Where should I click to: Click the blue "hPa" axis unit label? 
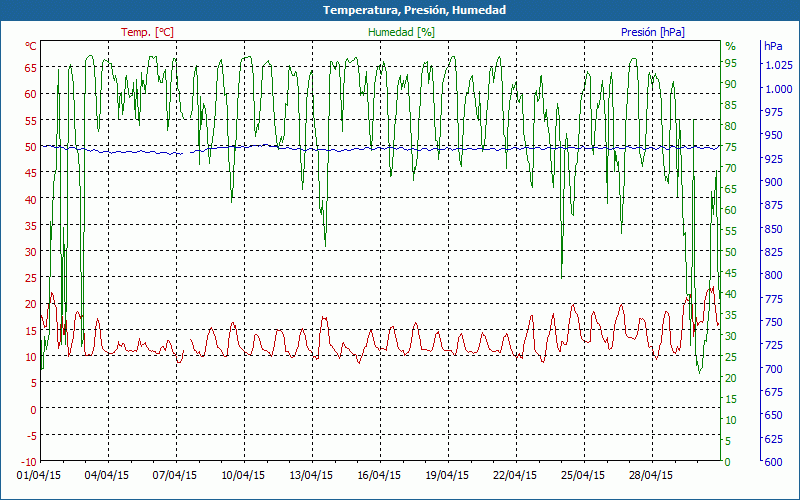click(x=773, y=46)
